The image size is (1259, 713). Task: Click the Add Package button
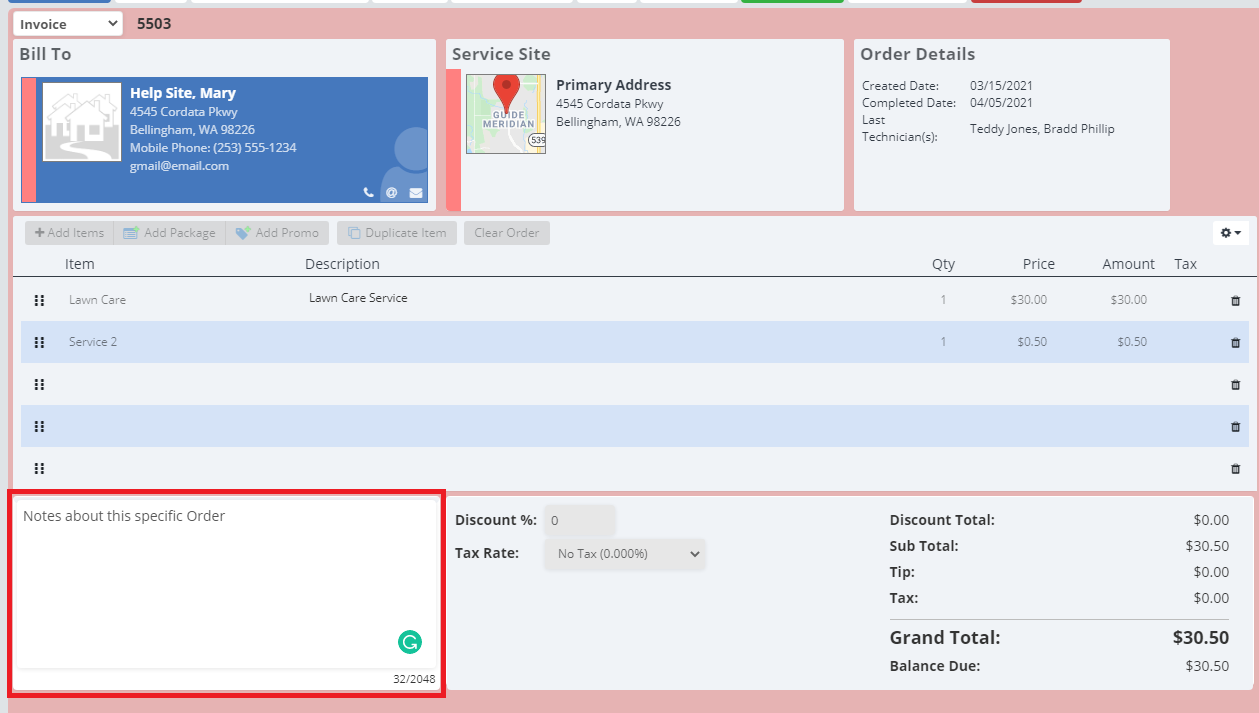pos(169,233)
